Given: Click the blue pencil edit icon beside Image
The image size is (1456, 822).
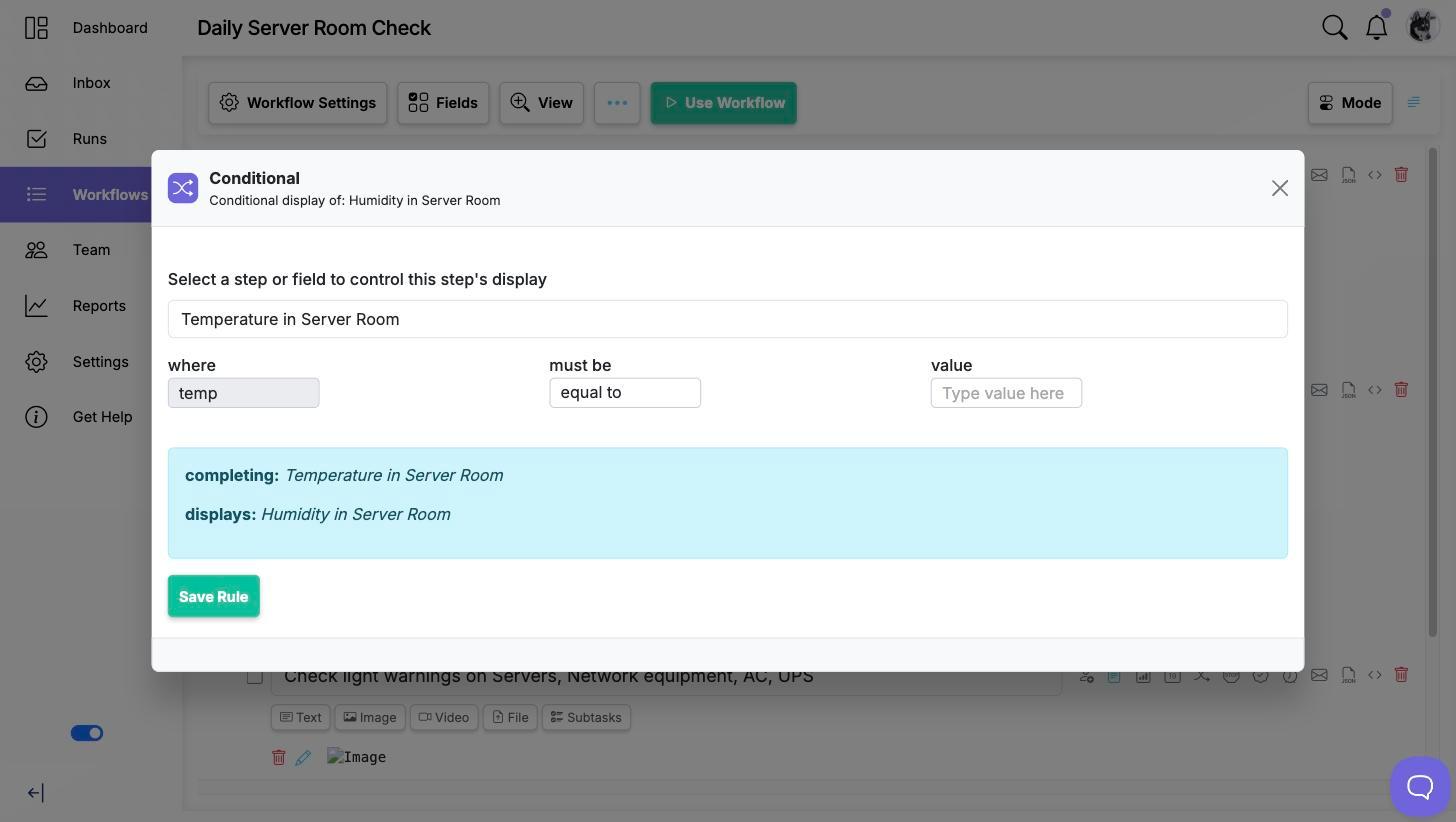Looking at the screenshot, I should click(303, 757).
